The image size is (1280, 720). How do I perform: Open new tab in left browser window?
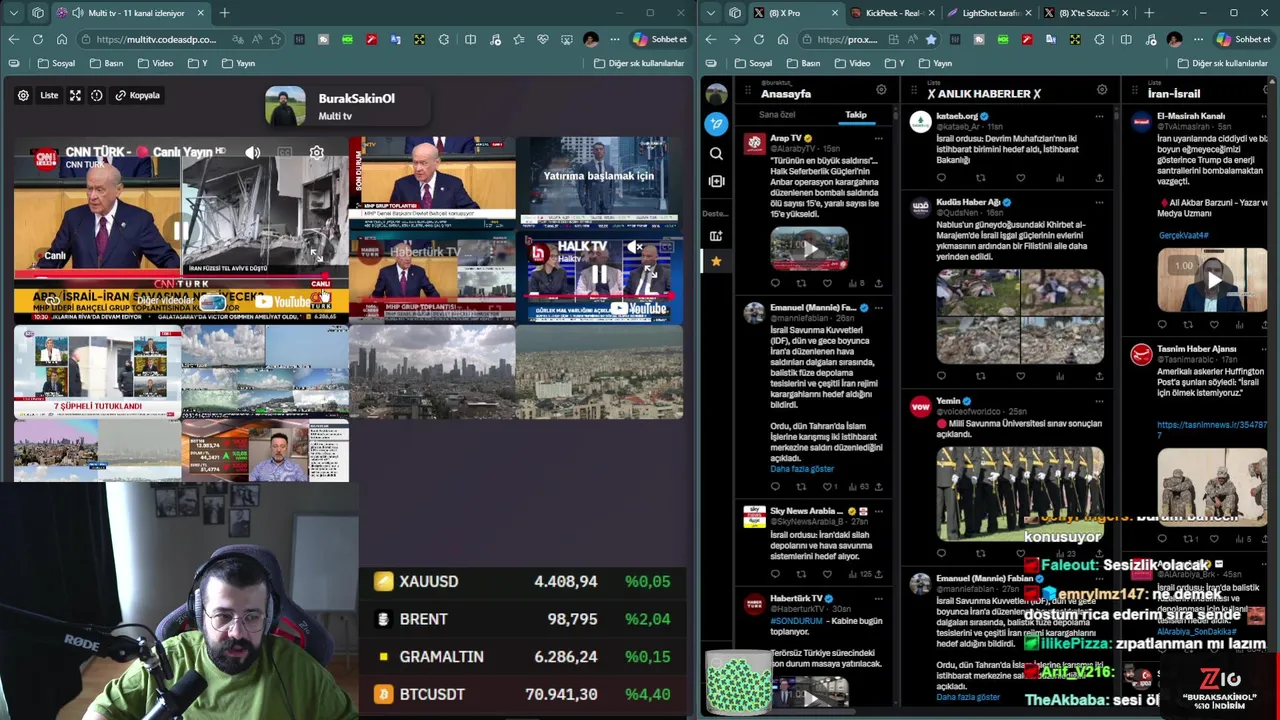[224, 13]
